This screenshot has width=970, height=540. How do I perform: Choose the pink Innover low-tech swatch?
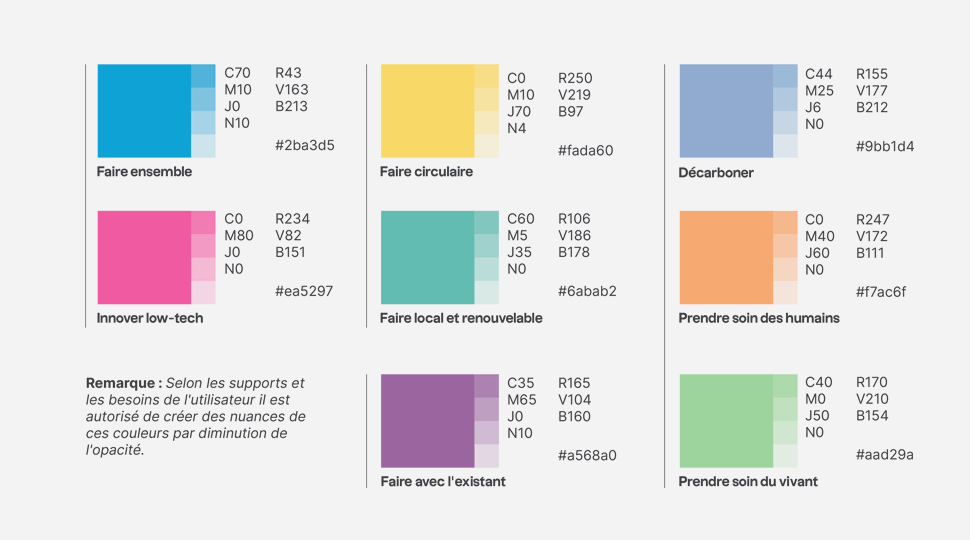point(144,257)
